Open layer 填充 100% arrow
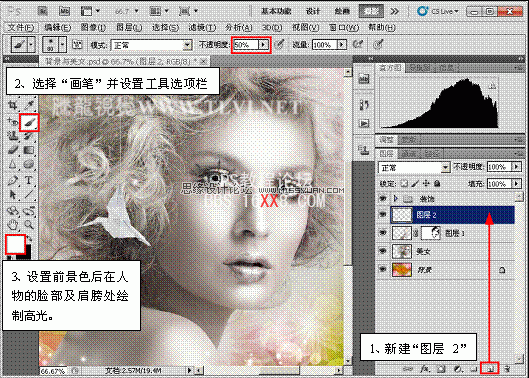Screen dimensions: 529x378 [x=516, y=184]
